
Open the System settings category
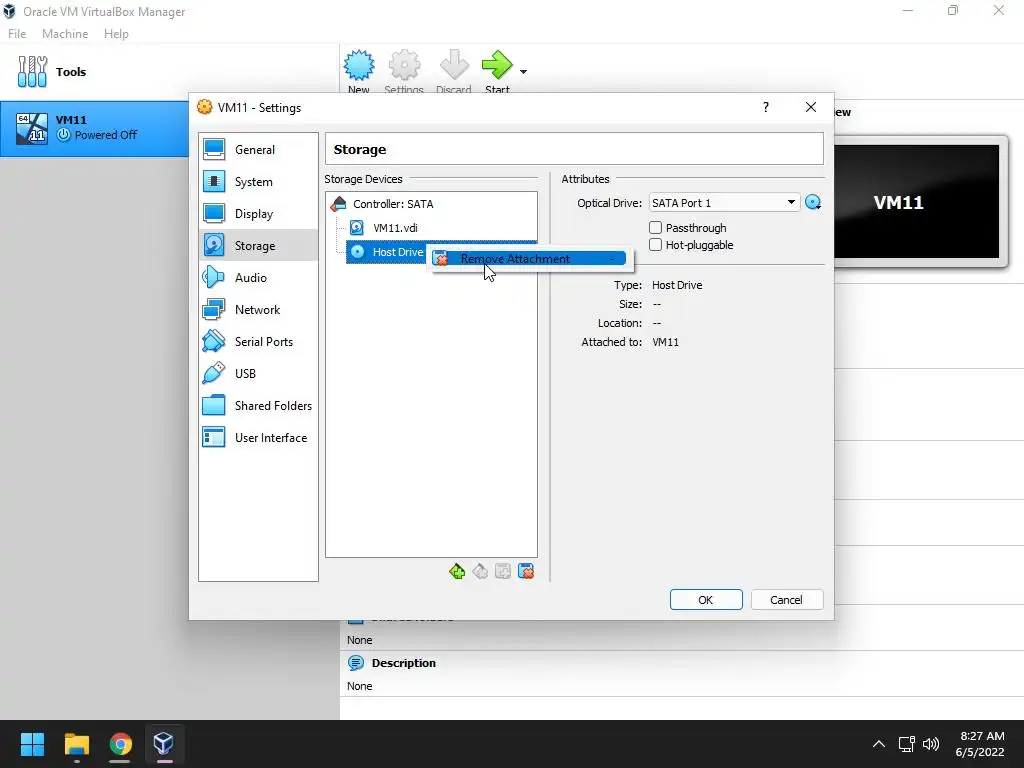258,182
